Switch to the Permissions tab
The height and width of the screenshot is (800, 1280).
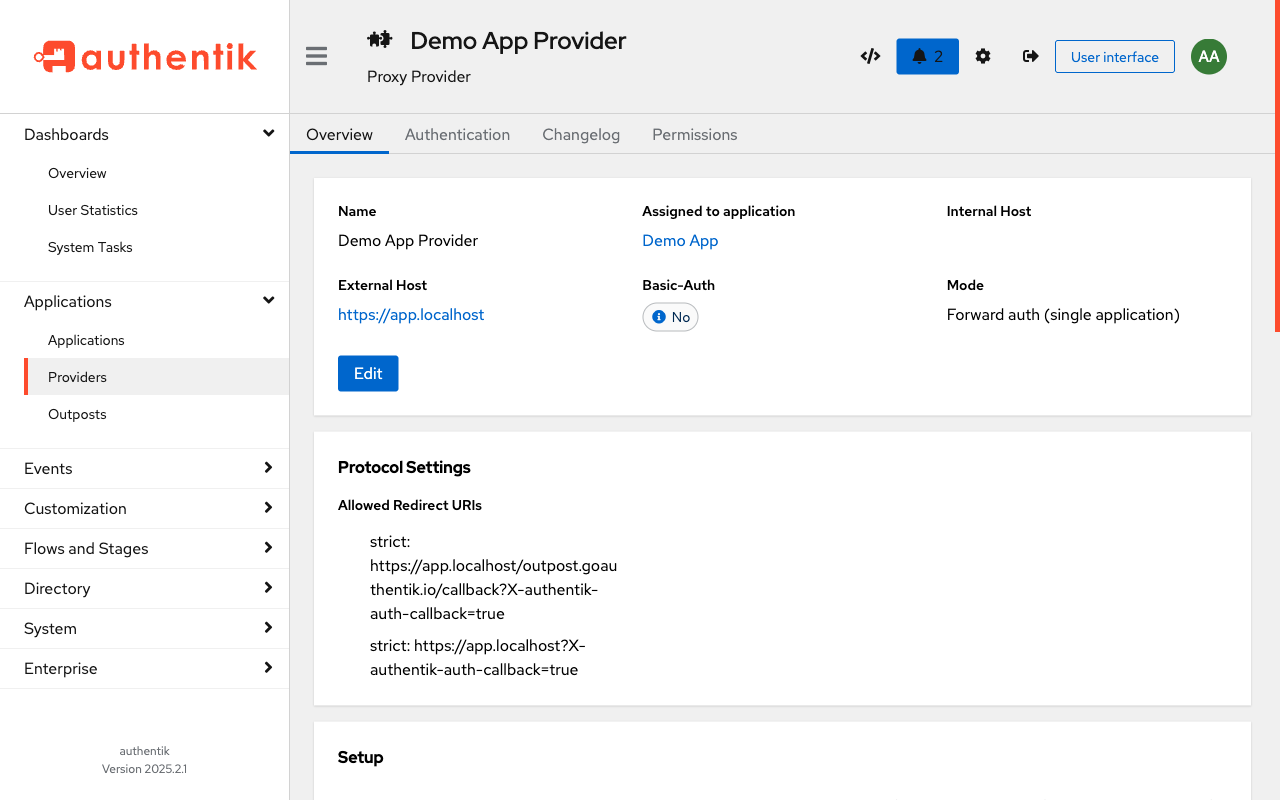694,134
